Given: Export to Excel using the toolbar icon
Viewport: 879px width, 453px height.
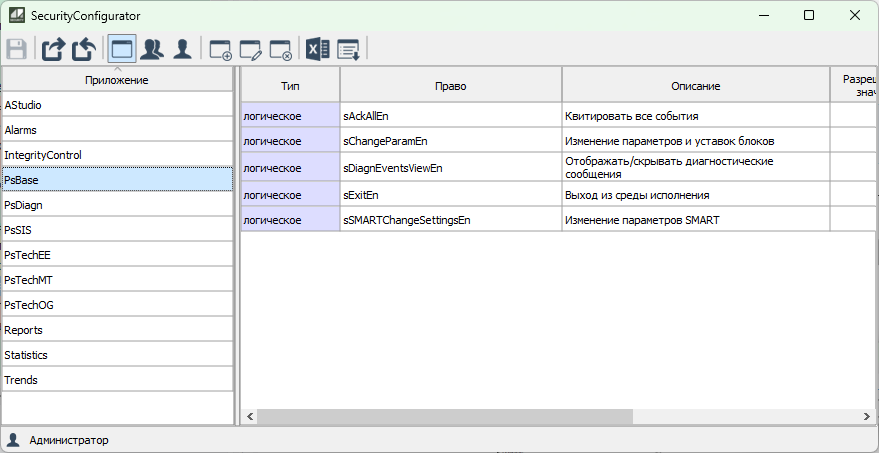Looking at the screenshot, I should click(318, 49).
